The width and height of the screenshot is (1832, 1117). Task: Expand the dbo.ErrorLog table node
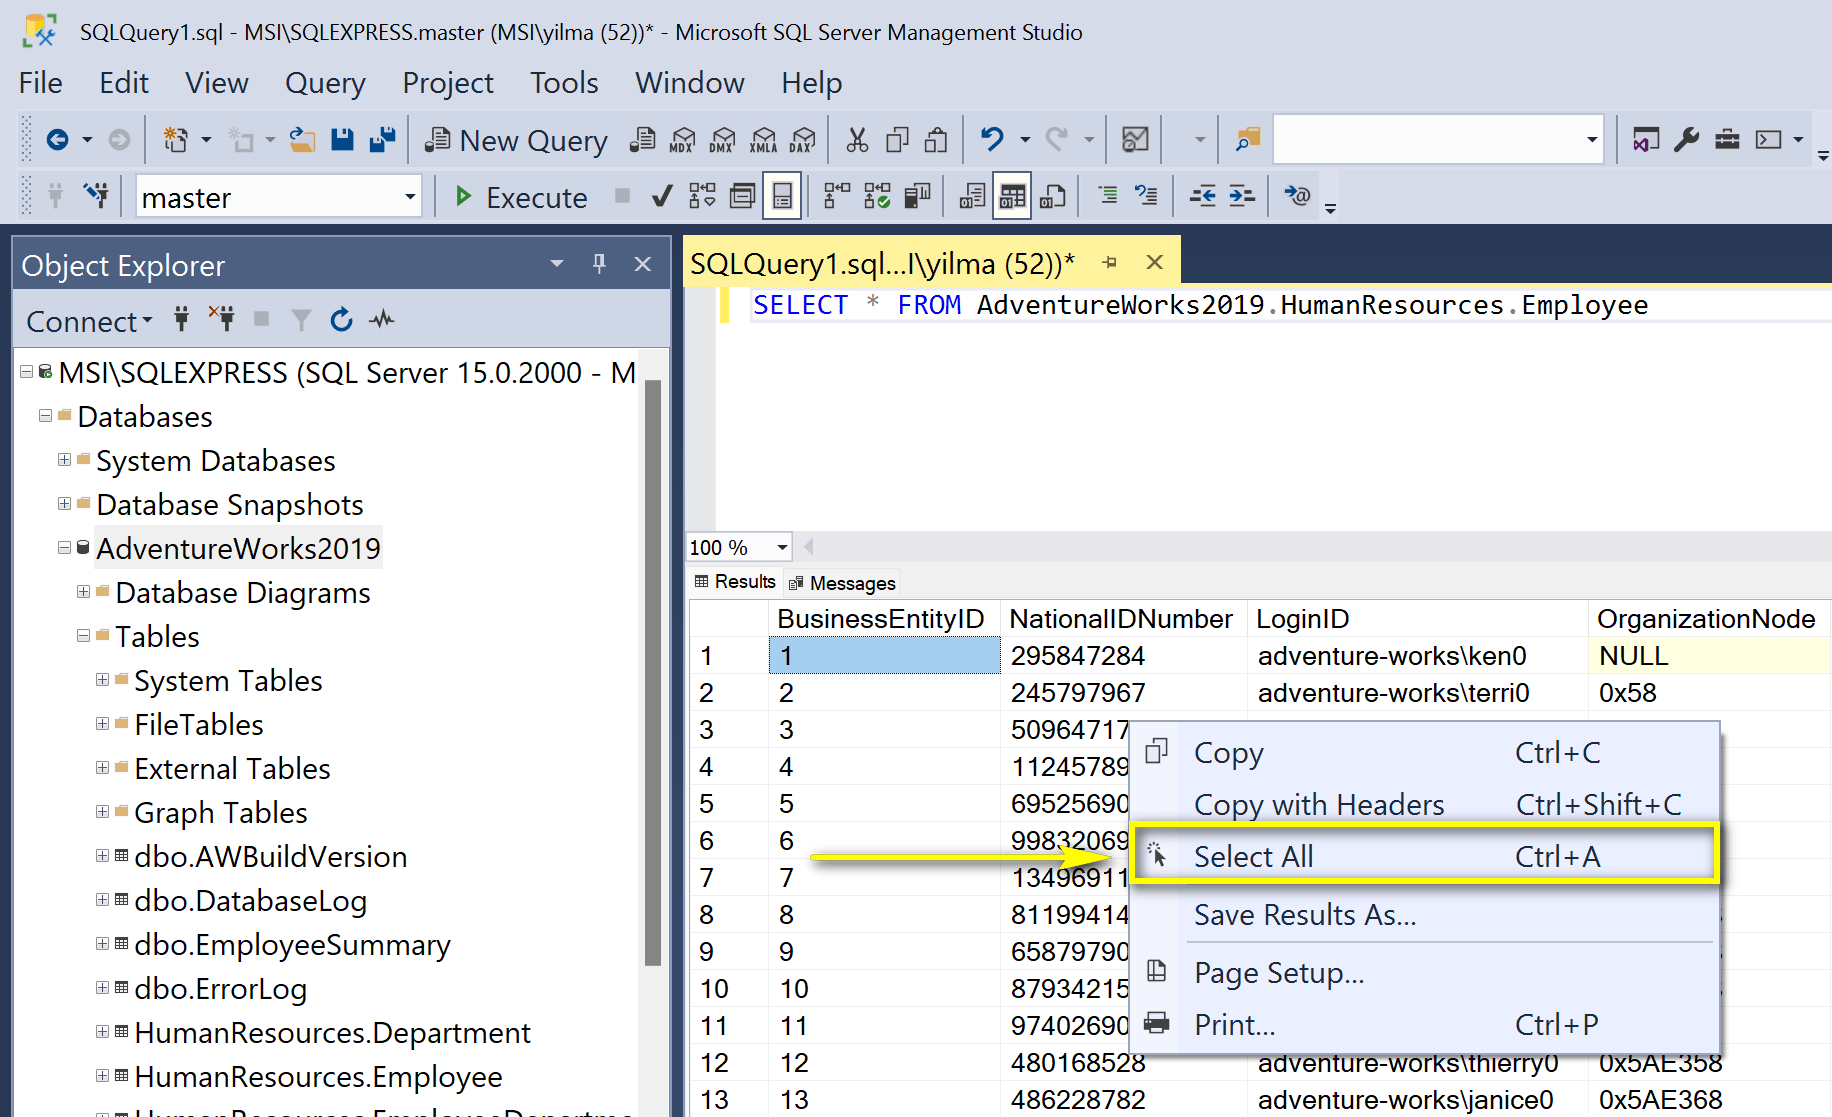[102, 988]
